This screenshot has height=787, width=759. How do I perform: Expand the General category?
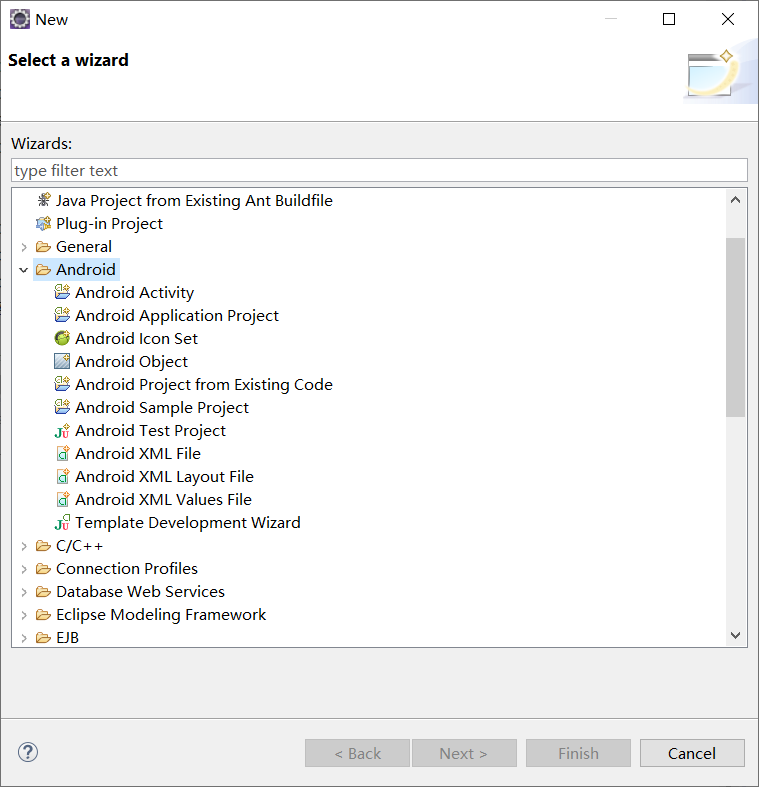[x=24, y=246]
